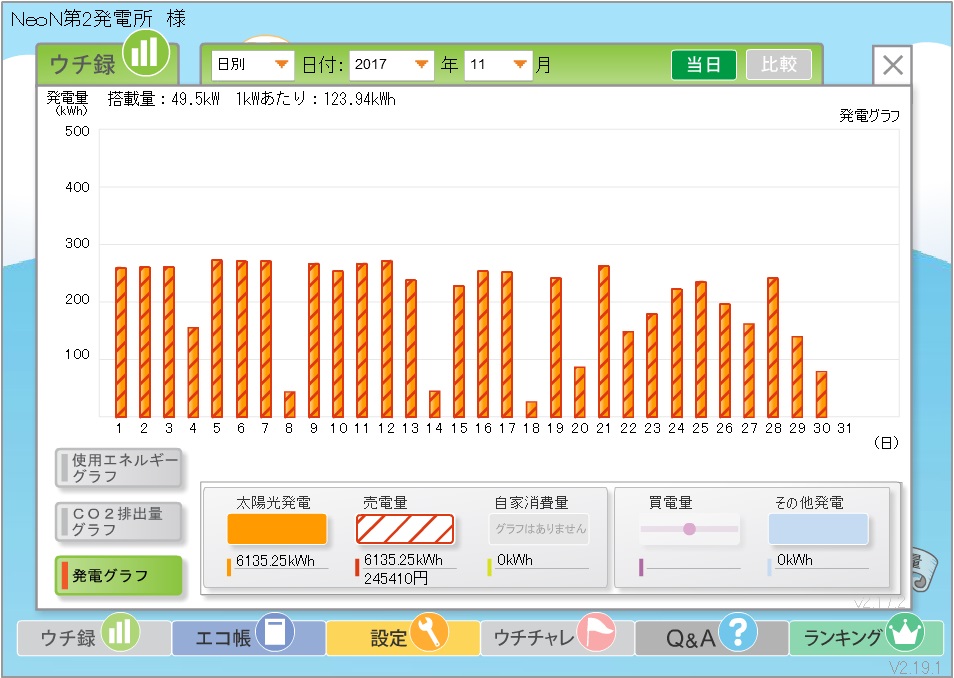This screenshot has width=954, height=678.
Task: Switch to CO2排出量グラフ
Action: pyautogui.click(x=119, y=522)
